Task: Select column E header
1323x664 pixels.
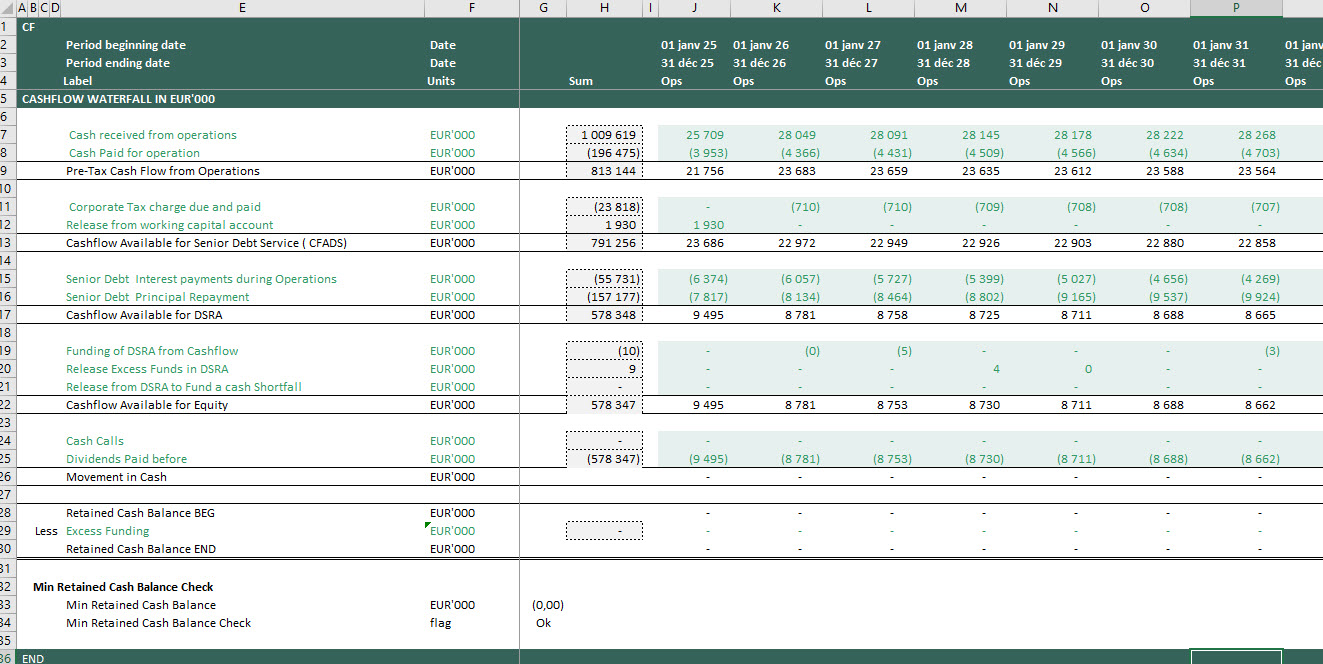Action: (242, 8)
